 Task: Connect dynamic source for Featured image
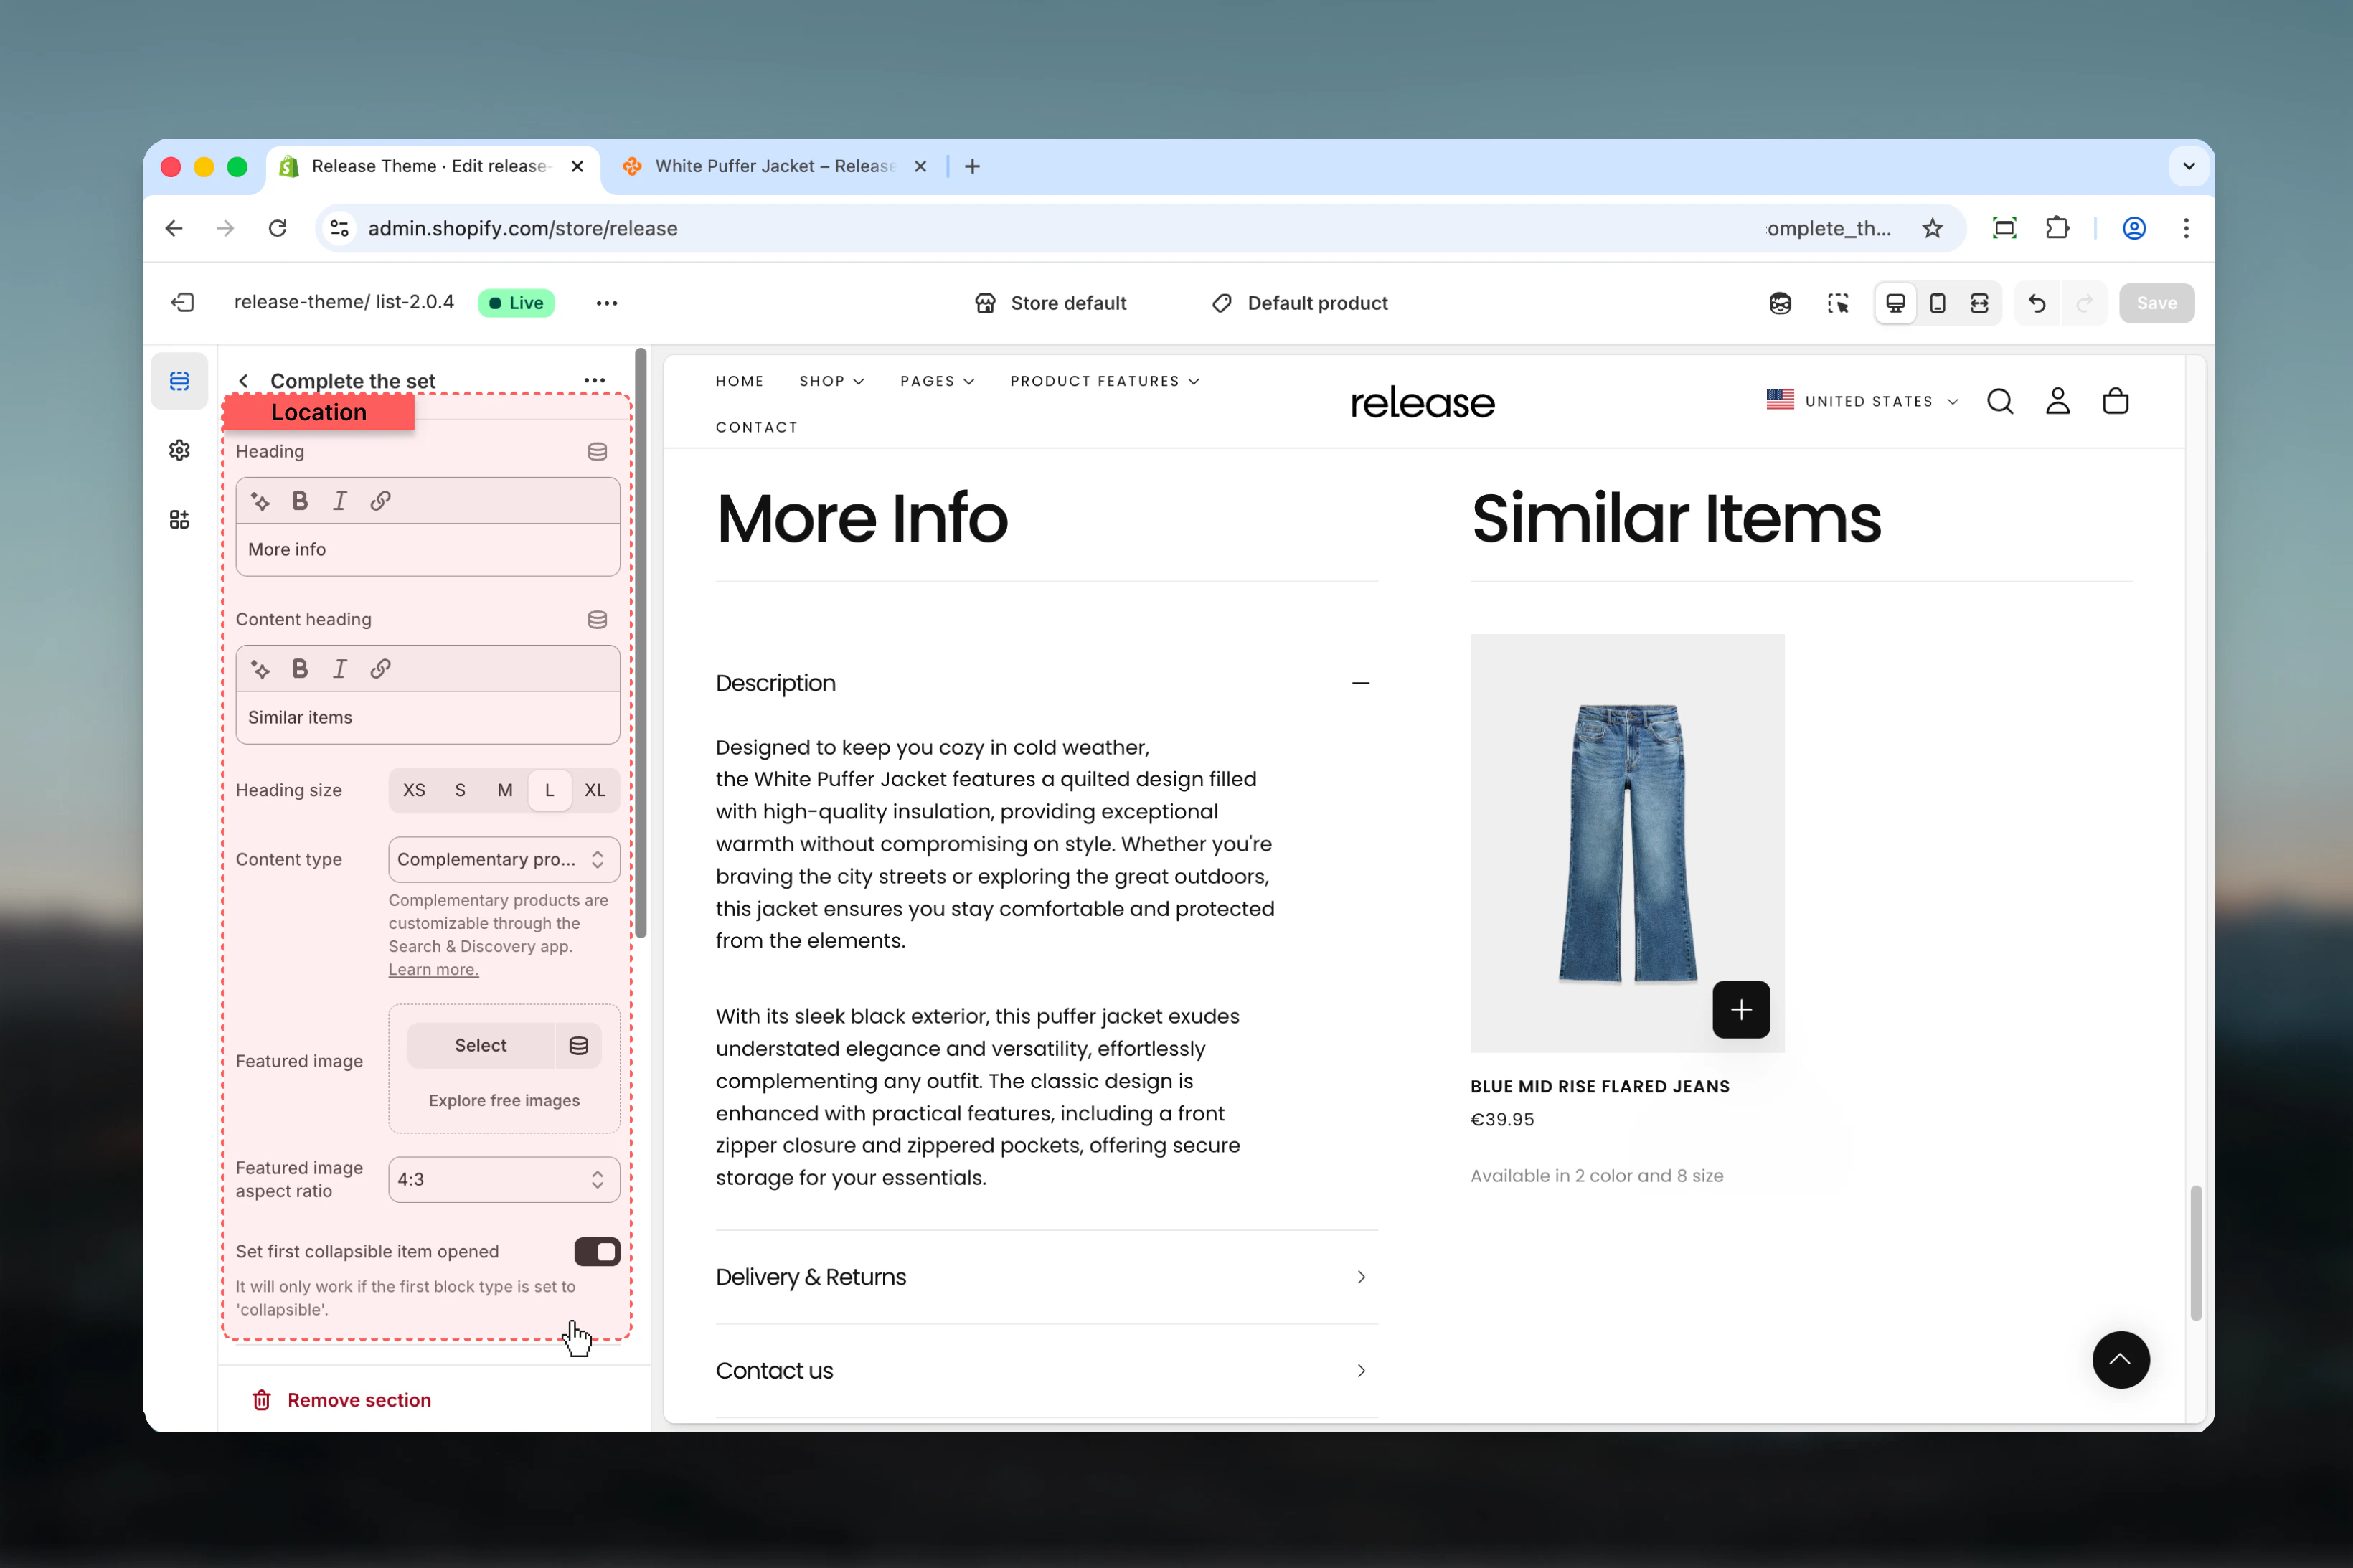coord(579,1046)
